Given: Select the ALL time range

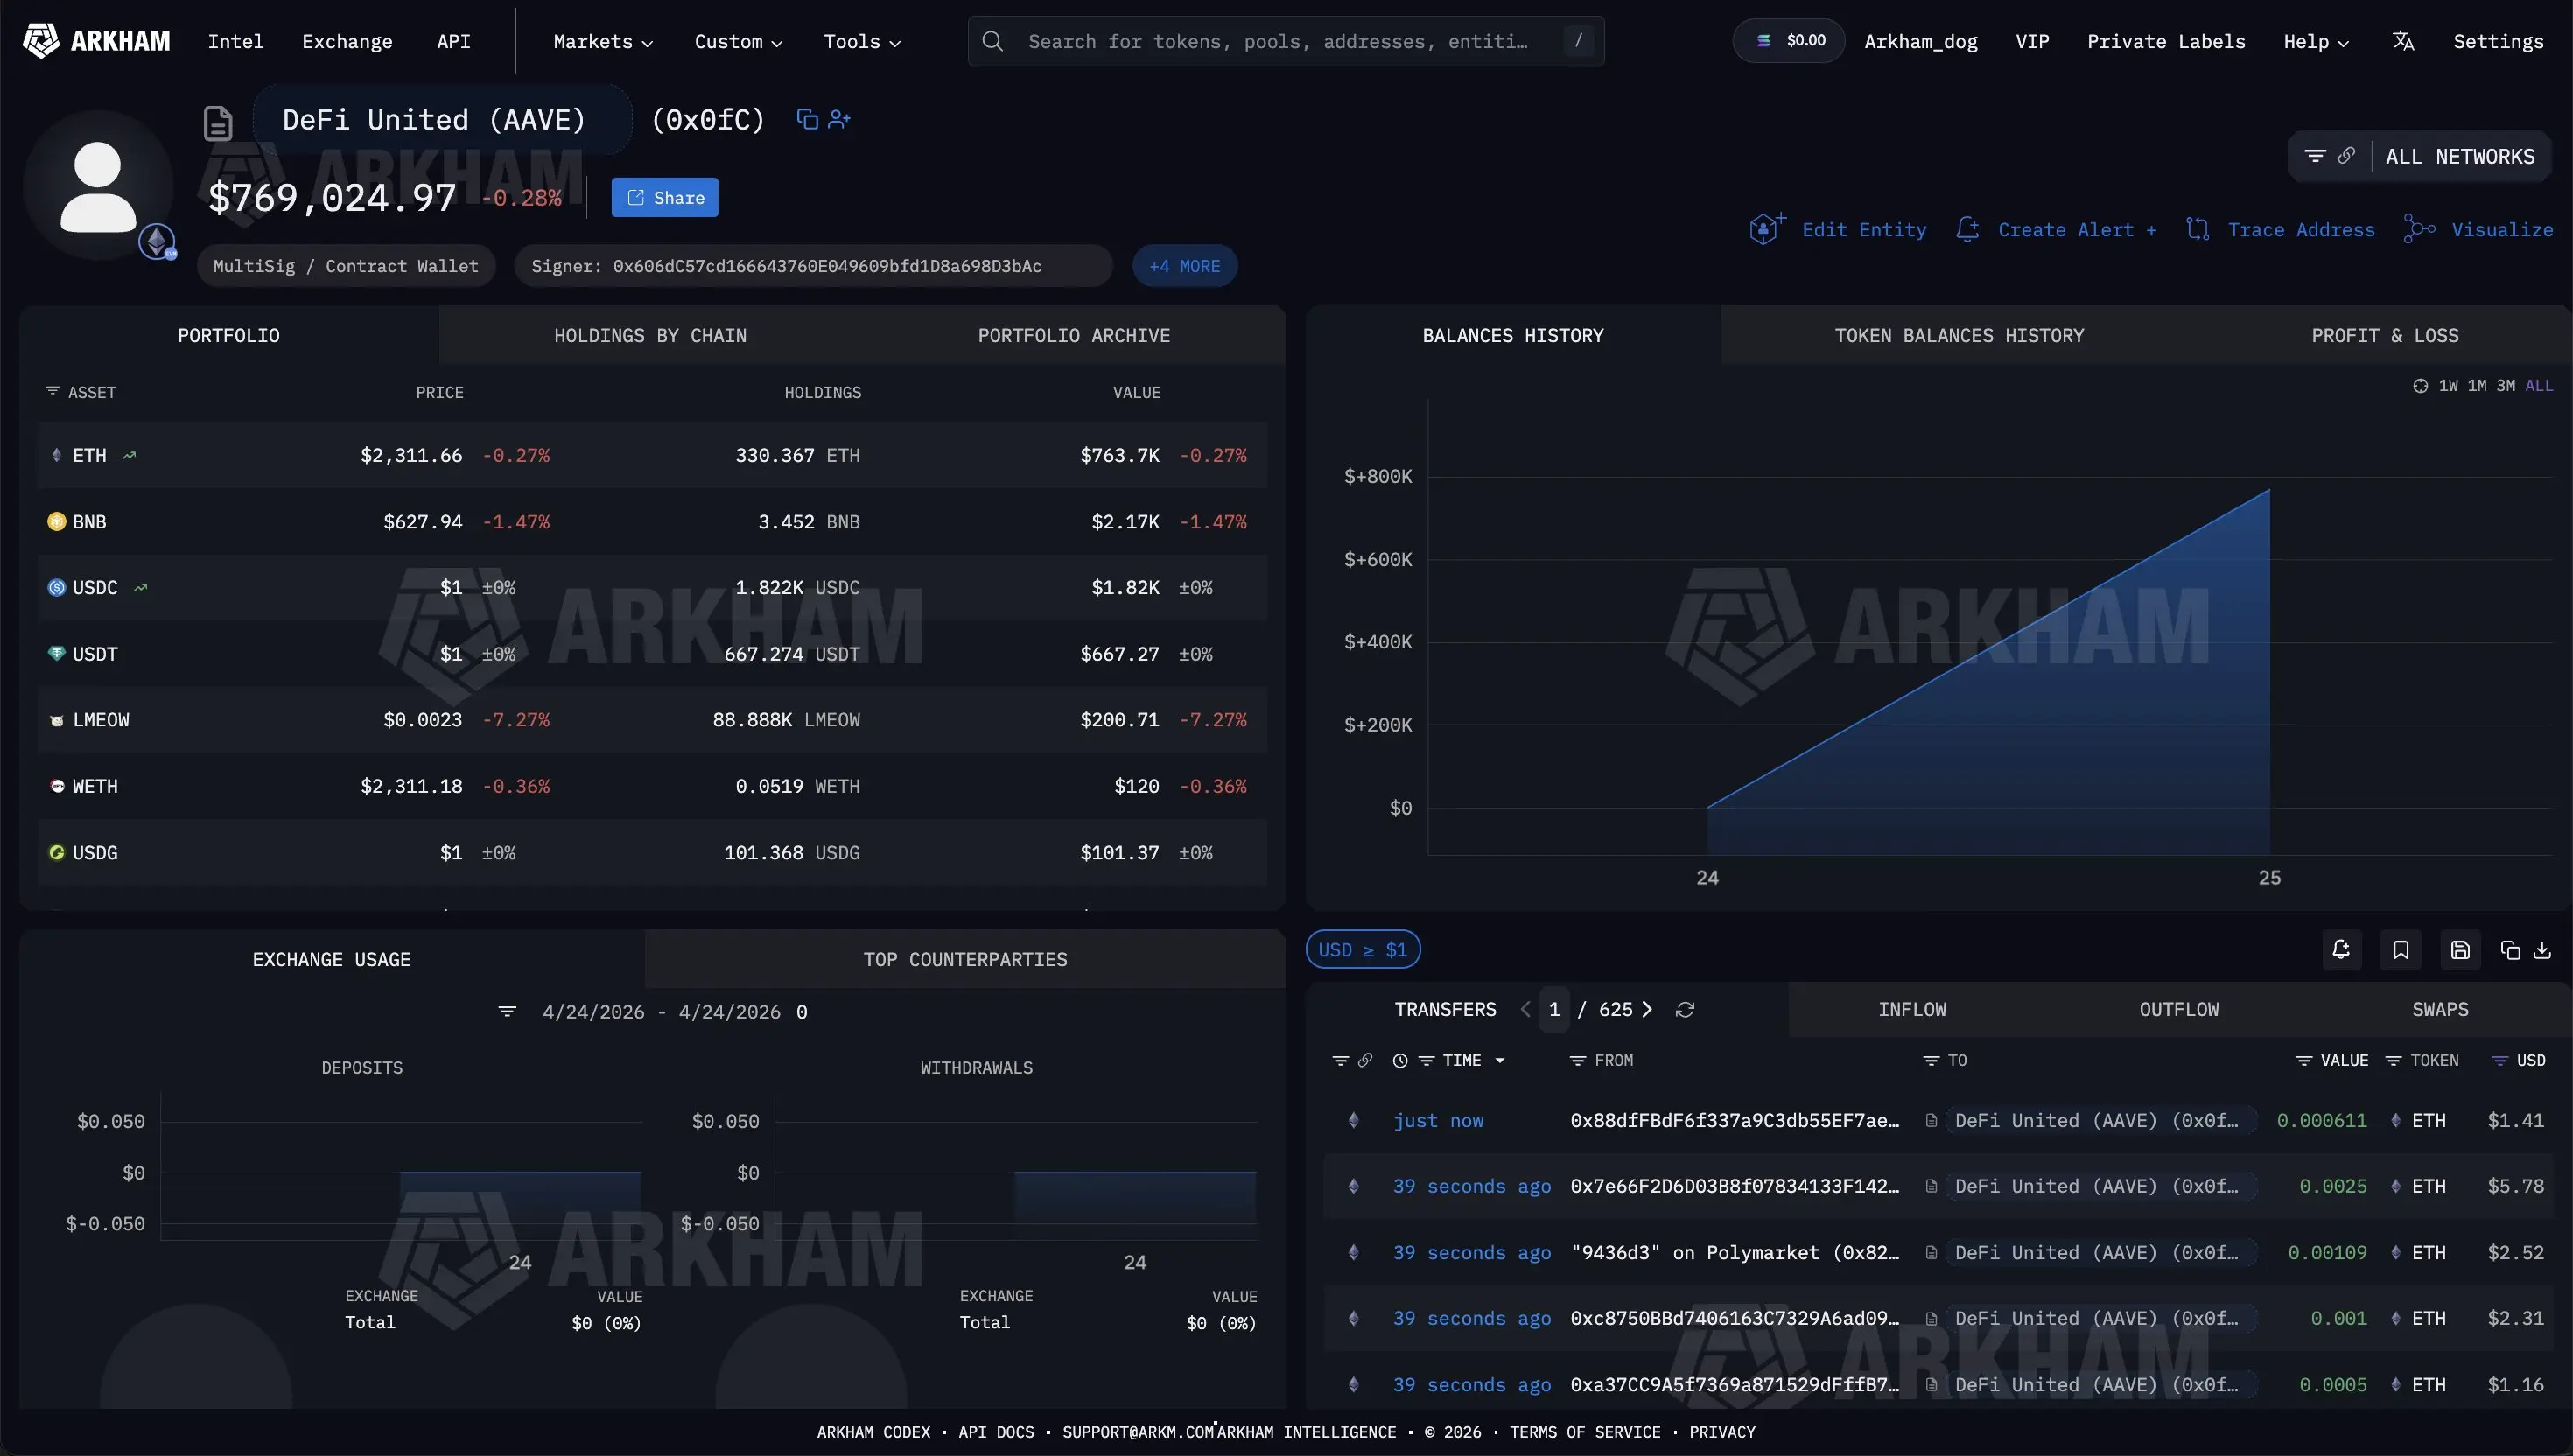Looking at the screenshot, I should 2538,386.
